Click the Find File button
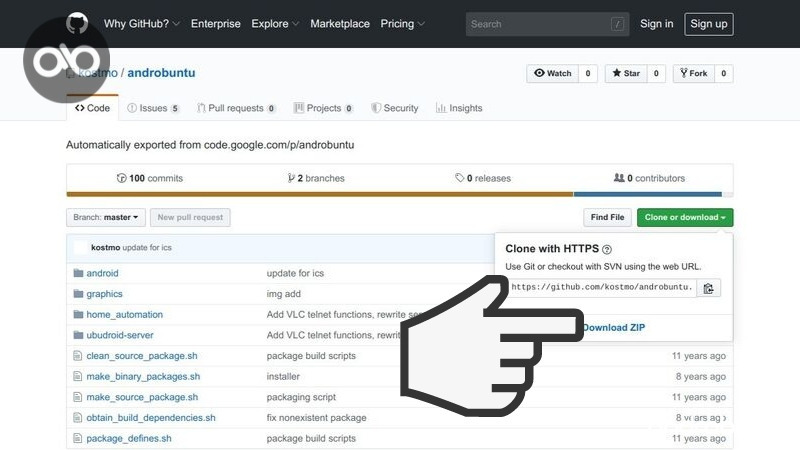Screen dimensions: 800x450 point(607,217)
